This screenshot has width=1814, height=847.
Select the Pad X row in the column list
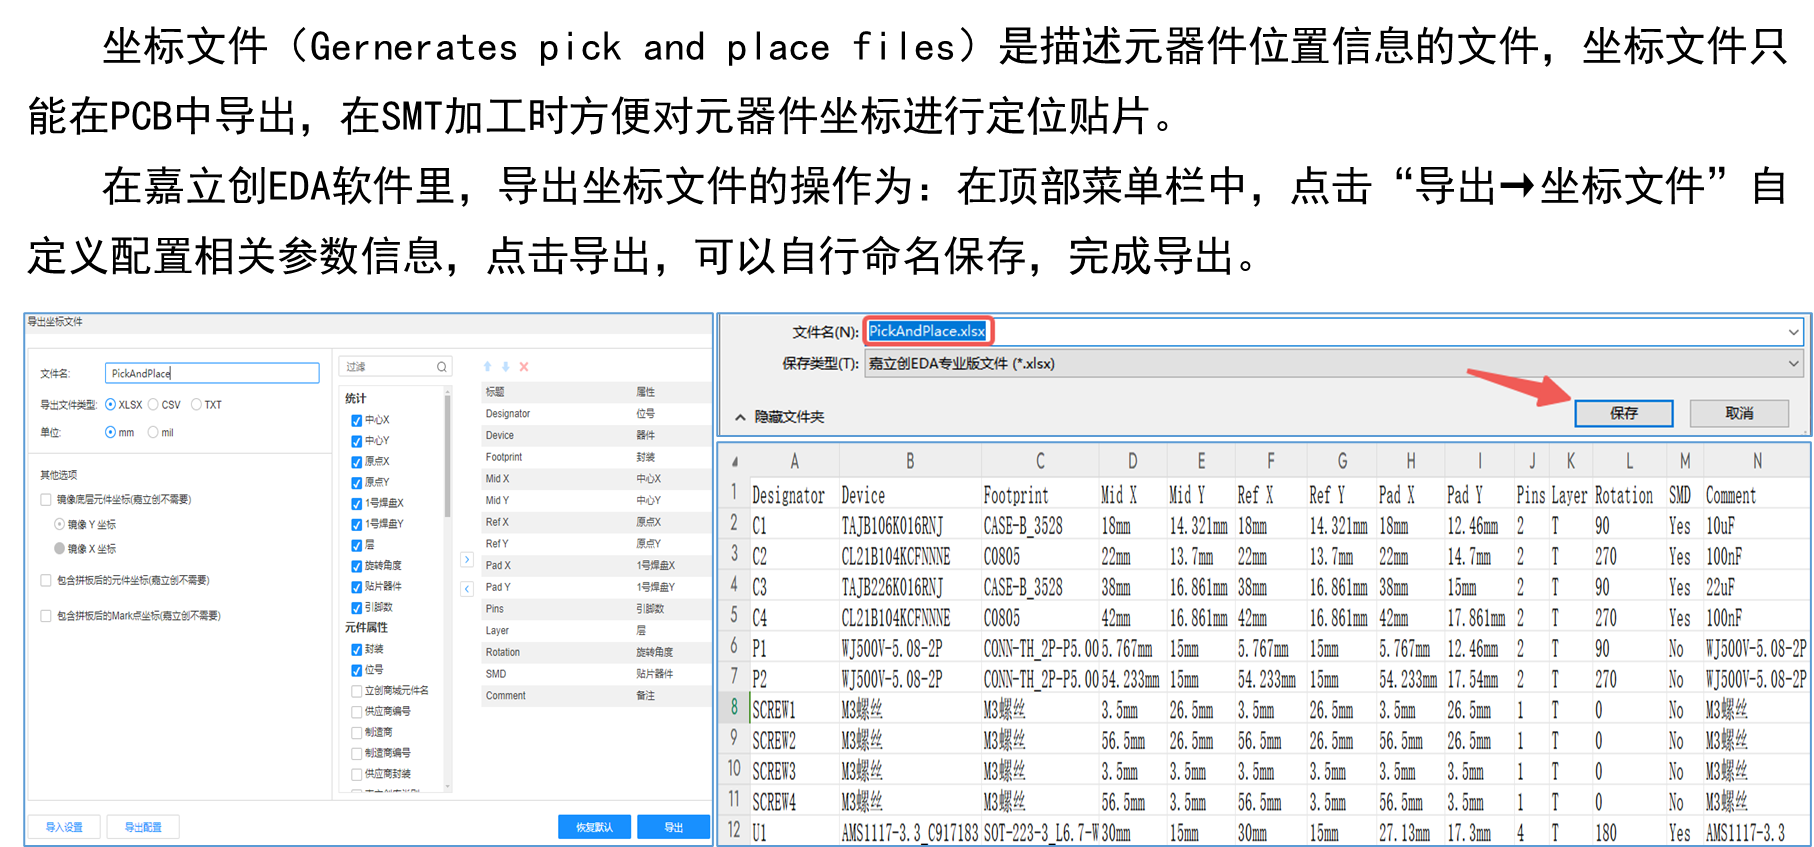(597, 565)
